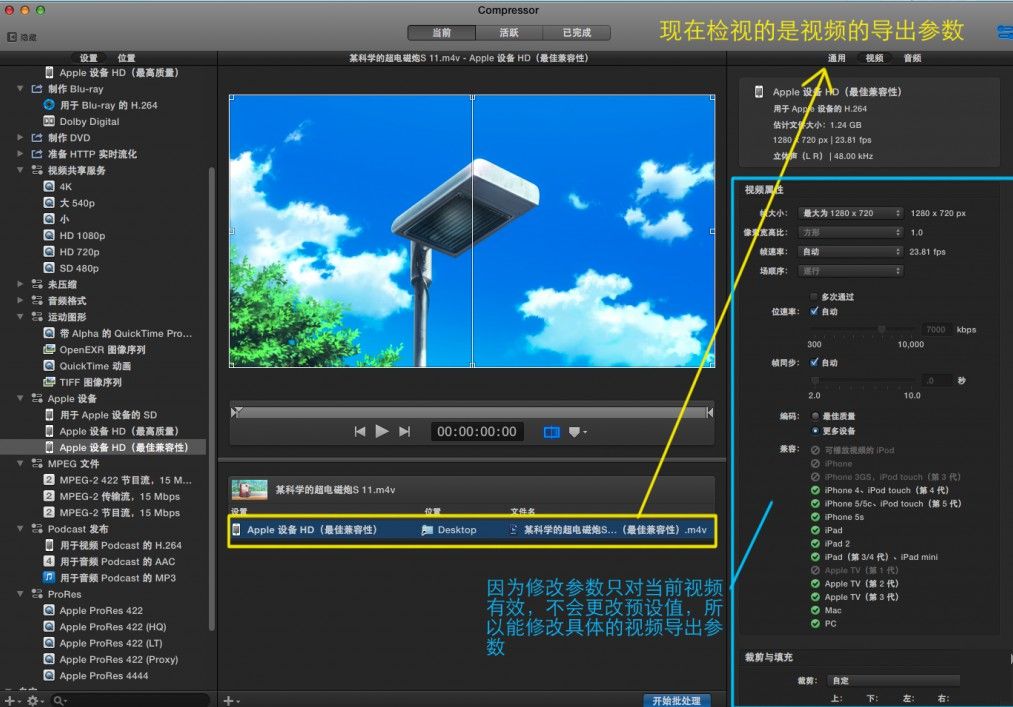Collapse the Podcast 发布 group

(x=20, y=529)
